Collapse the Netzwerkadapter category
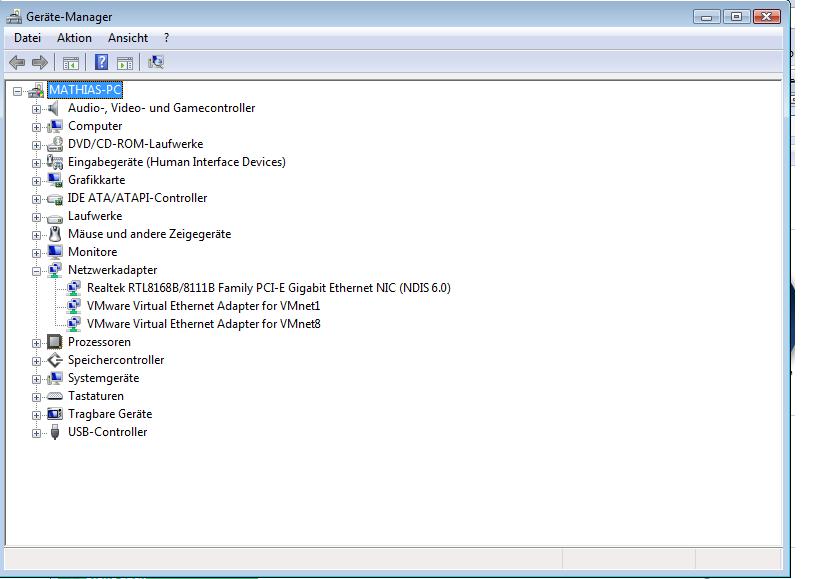The height and width of the screenshot is (579, 840). coord(36,271)
